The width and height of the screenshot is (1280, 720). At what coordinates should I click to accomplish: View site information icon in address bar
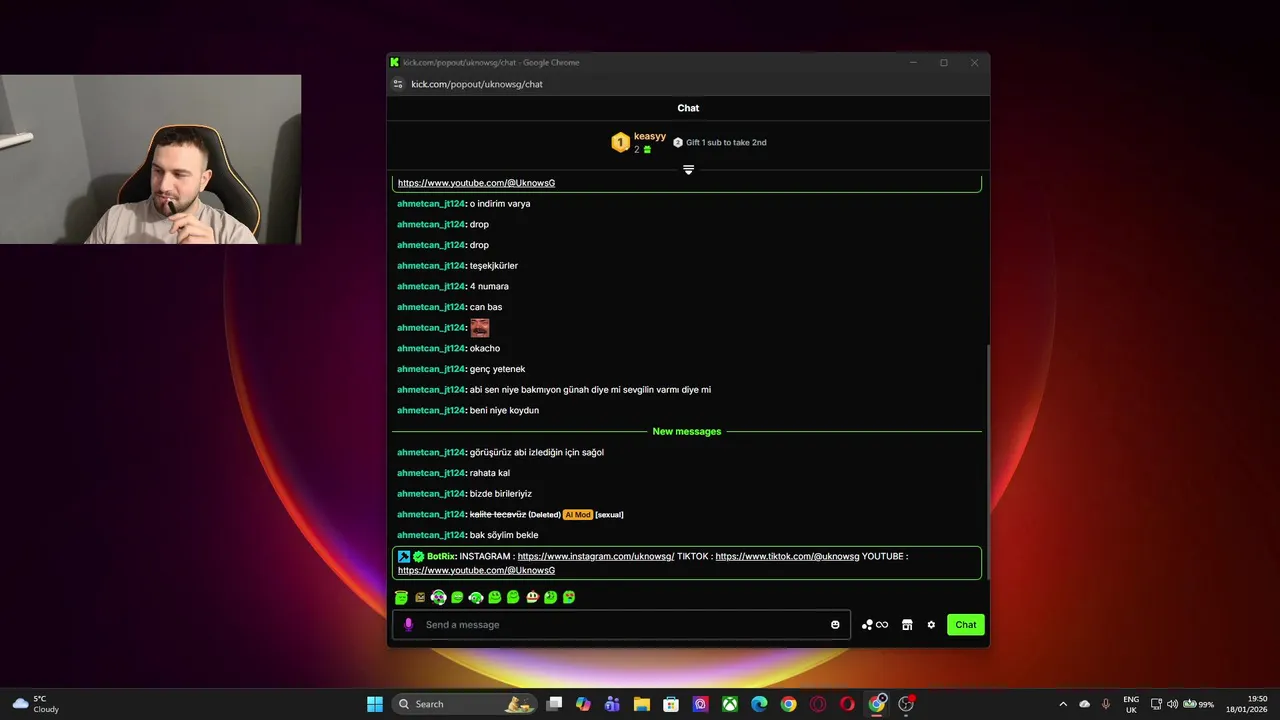point(398,84)
